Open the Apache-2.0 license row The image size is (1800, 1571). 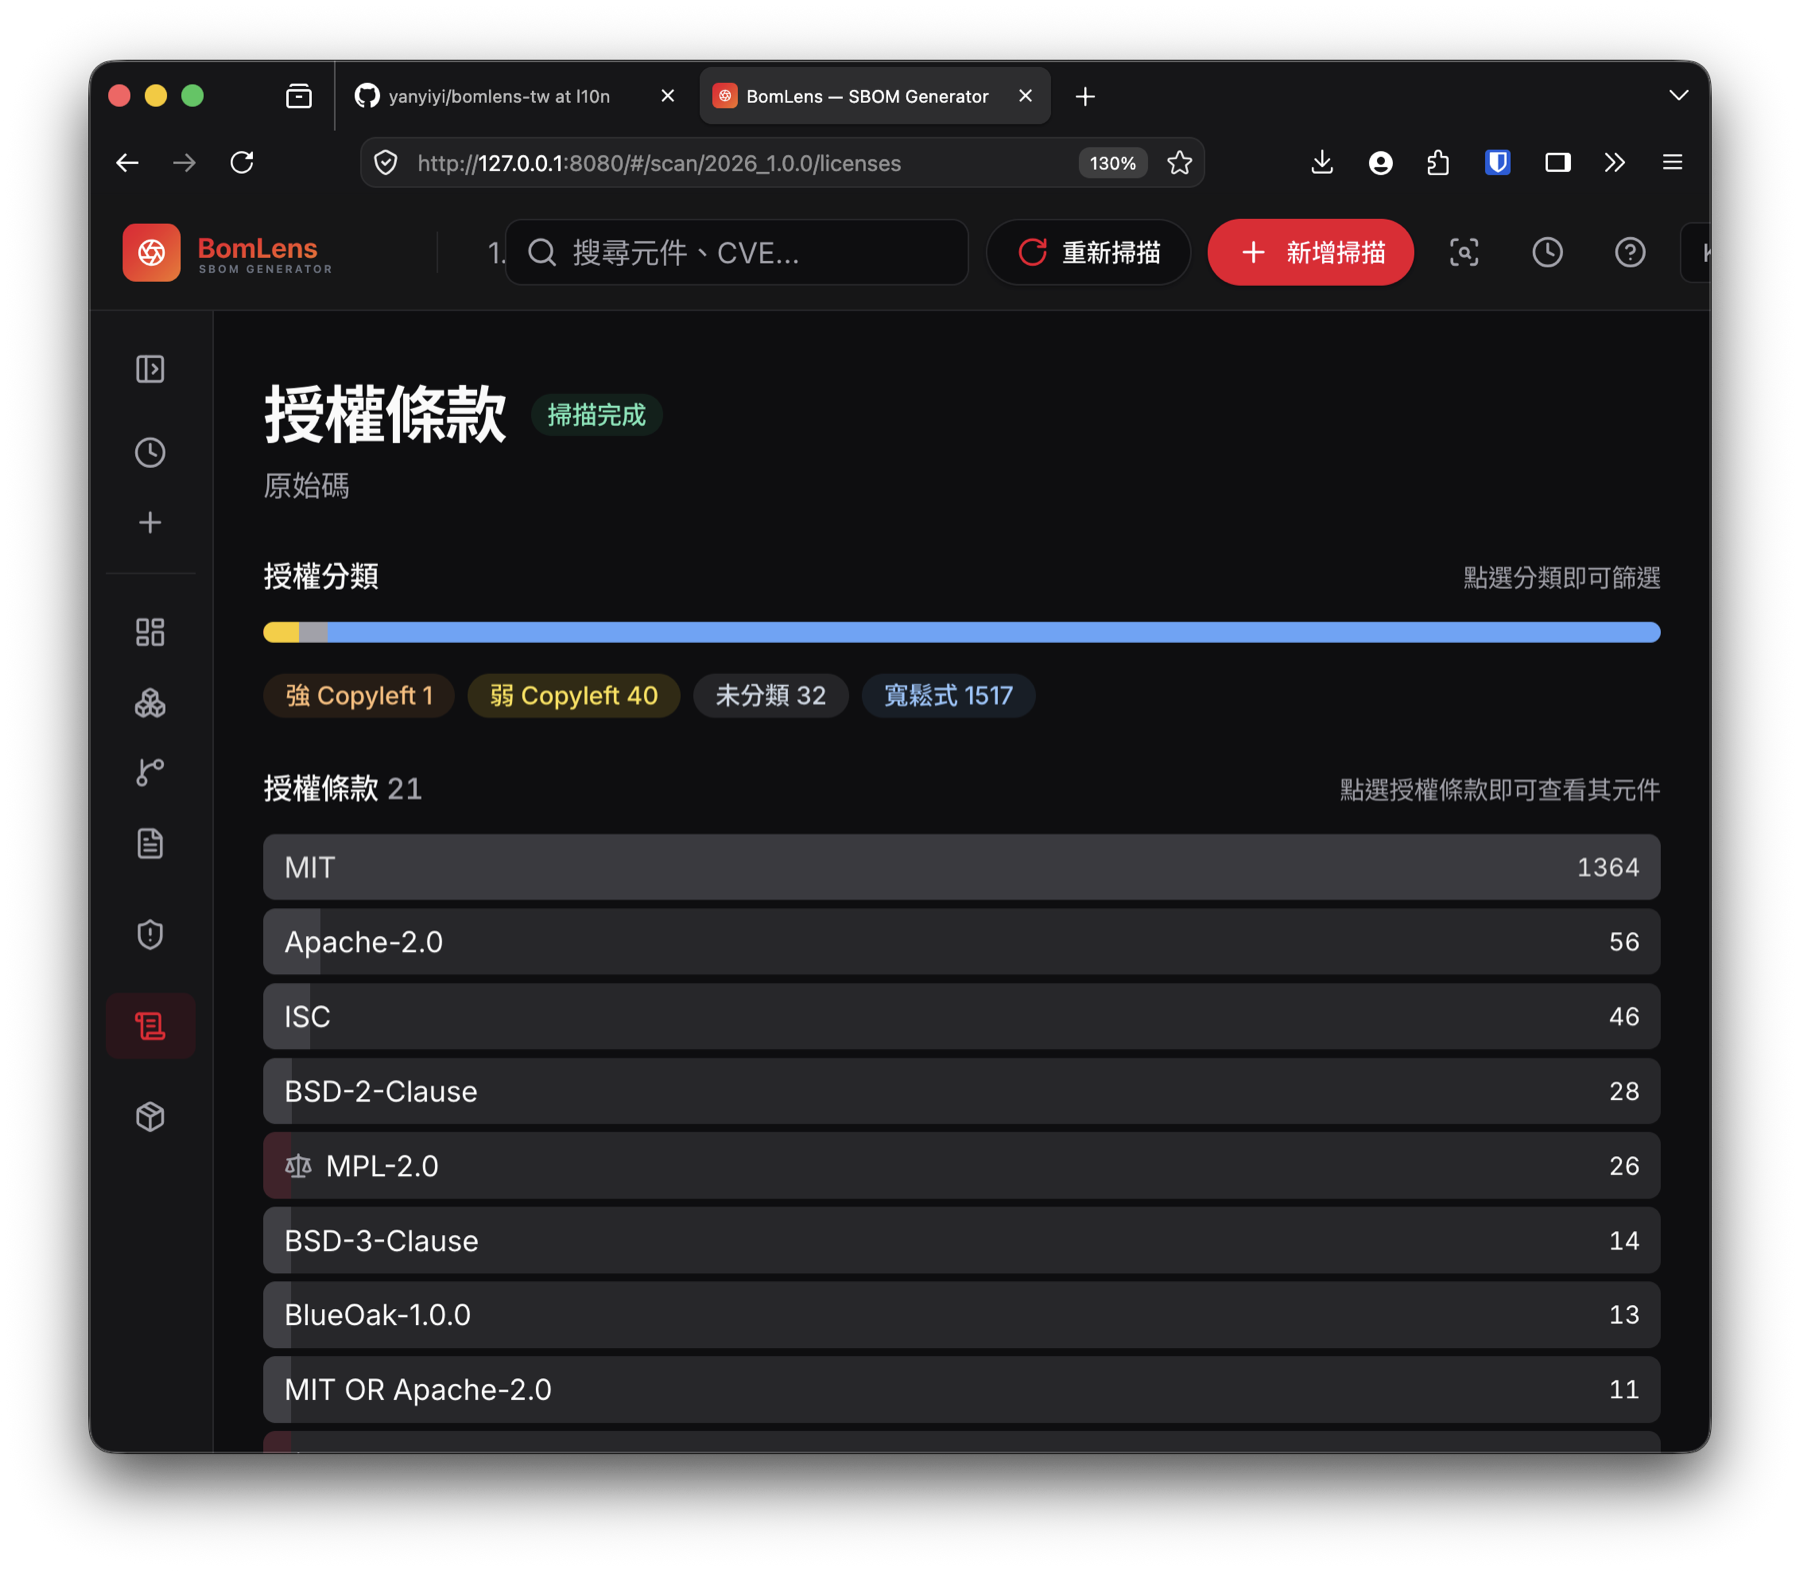pyautogui.click(x=962, y=941)
